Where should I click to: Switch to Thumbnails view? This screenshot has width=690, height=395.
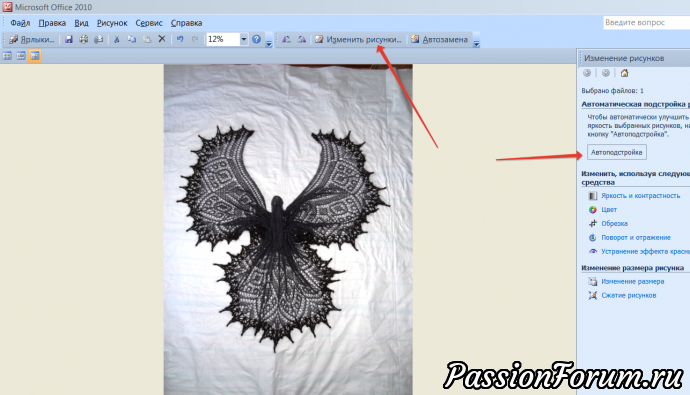pos(7,56)
